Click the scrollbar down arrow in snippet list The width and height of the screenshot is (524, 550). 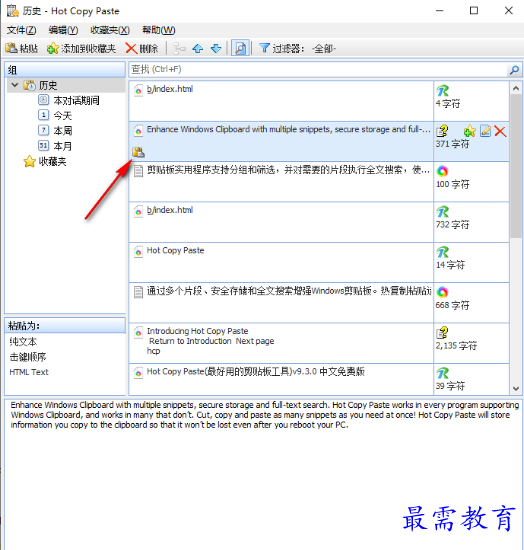tap(516, 388)
